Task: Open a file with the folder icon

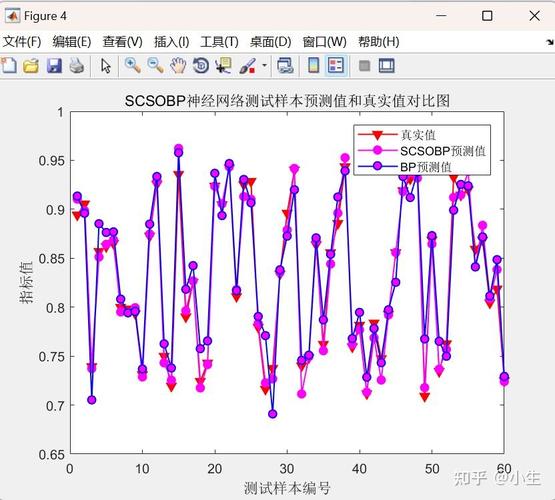Action: point(31,66)
